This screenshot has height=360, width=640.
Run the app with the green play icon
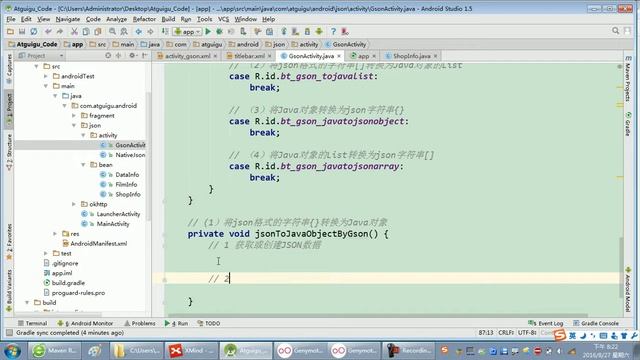coord(208,31)
